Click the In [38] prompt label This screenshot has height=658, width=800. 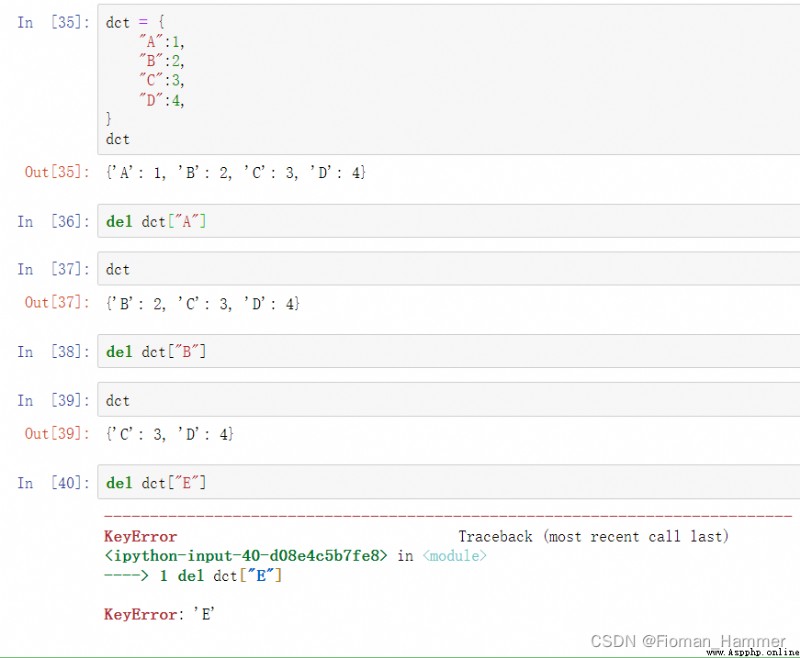(53, 352)
